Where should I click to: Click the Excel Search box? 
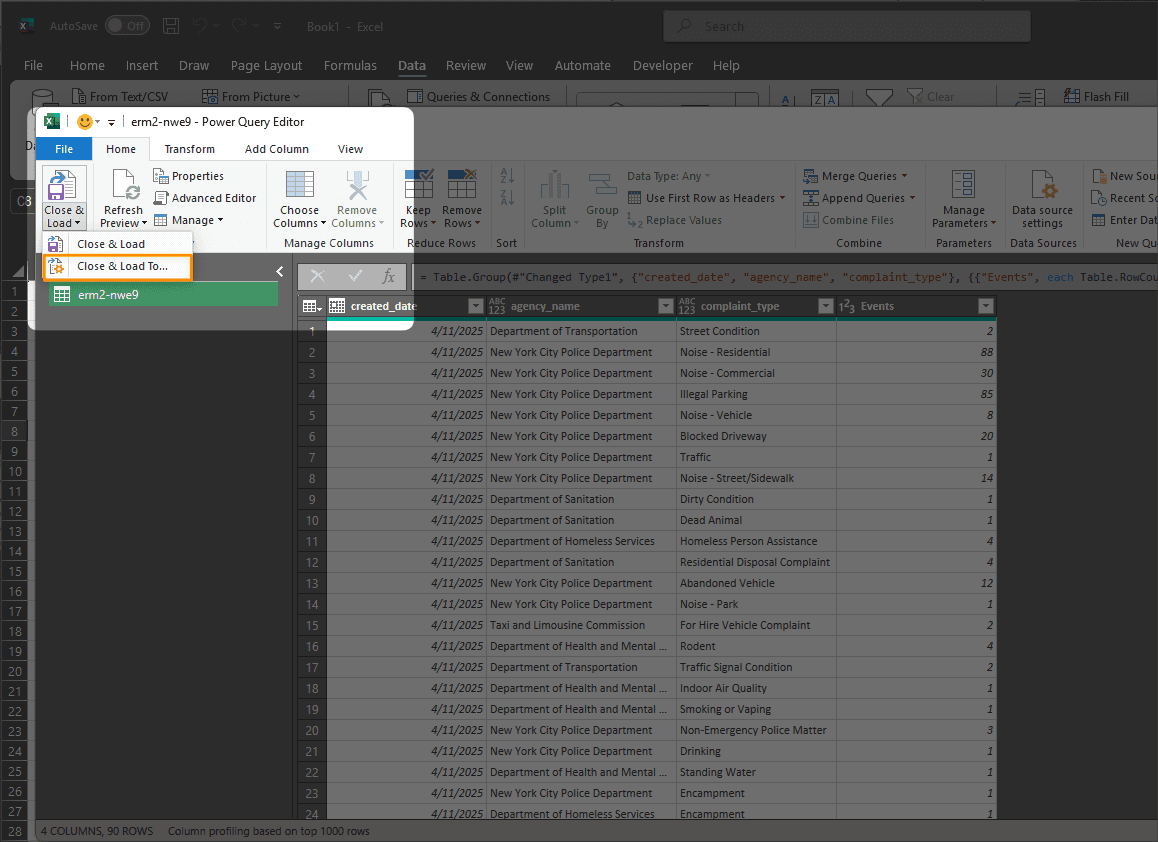pos(846,27)
